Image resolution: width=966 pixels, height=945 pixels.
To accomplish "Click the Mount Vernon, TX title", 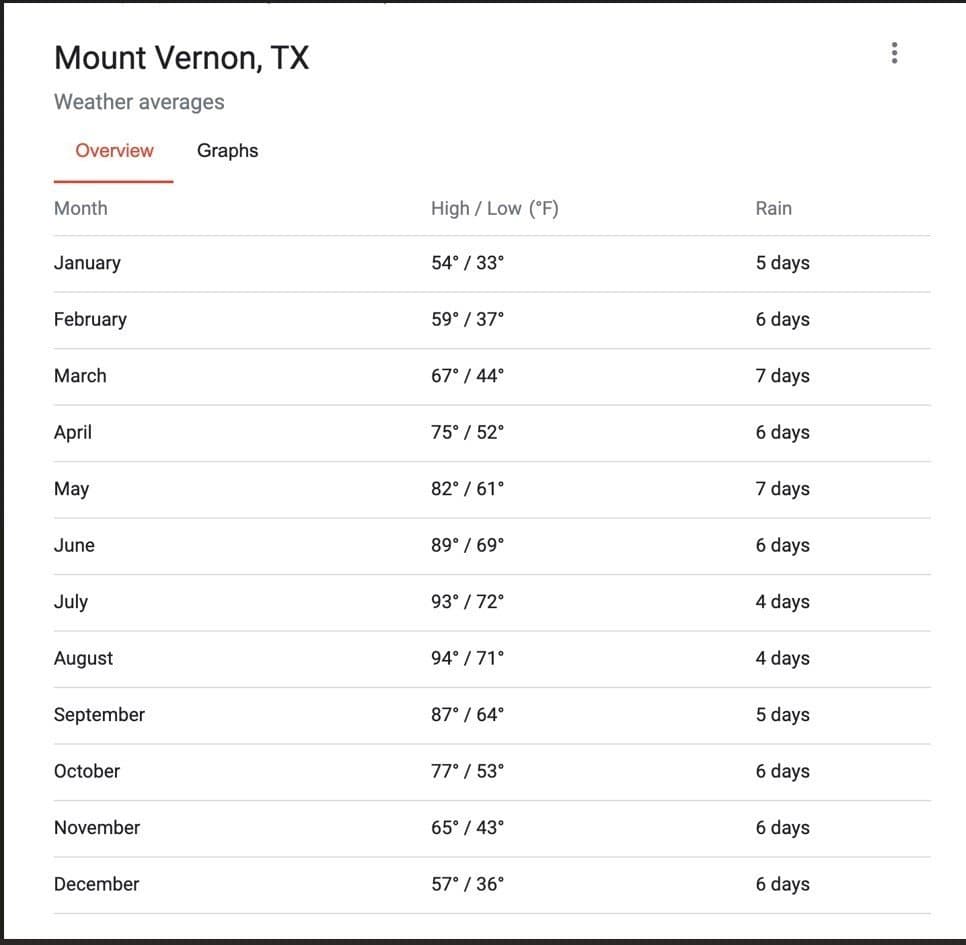I will (181, 58).
